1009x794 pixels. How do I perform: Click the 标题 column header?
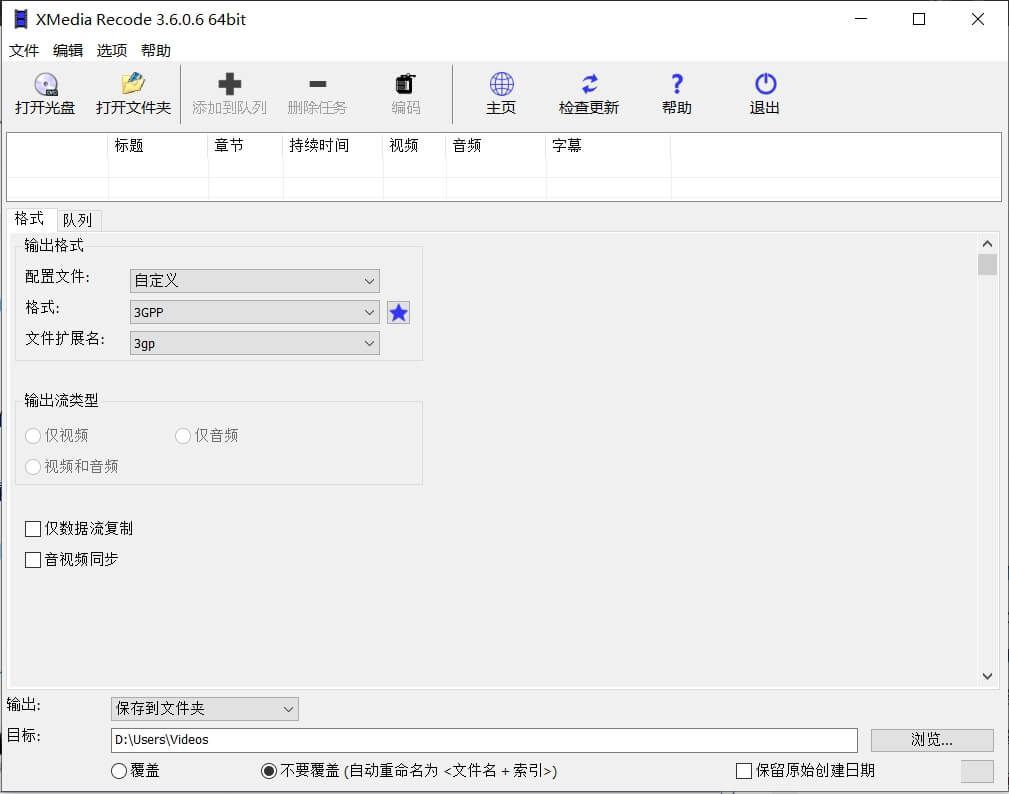[x=158, y=146]
